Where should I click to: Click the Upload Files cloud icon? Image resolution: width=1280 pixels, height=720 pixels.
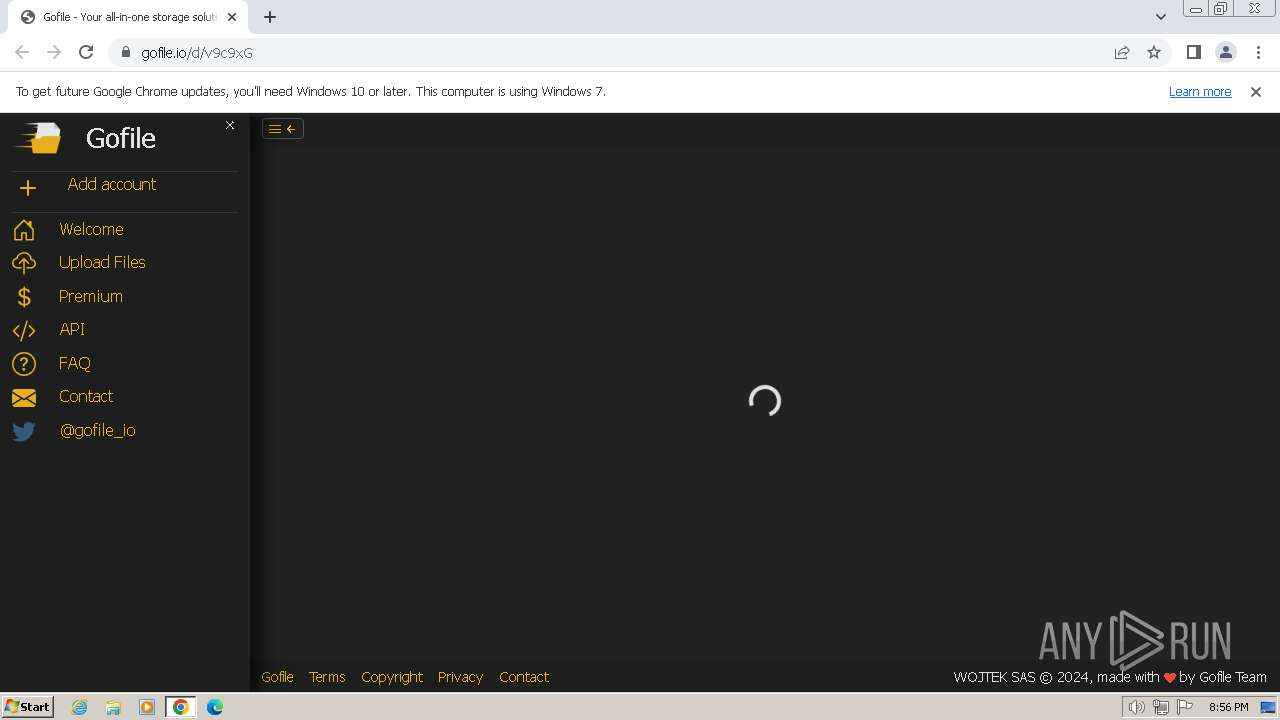tap(24, 263)
